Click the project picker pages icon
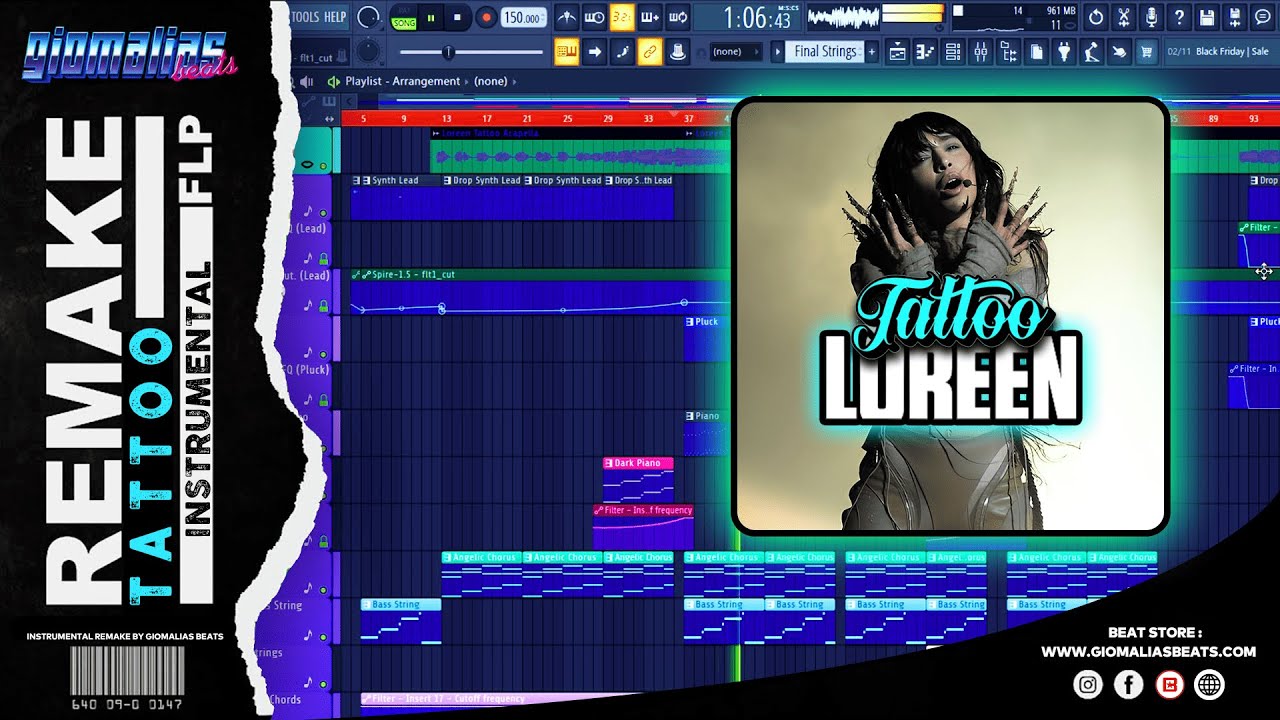 click(1037, 51)
